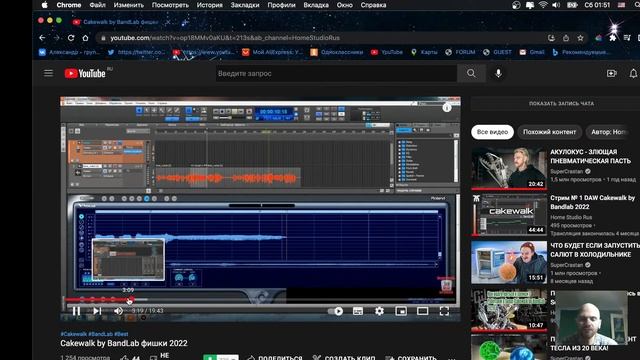Select the 'Cakewalk by BandLab фишки' browser tab

[x=121, y=22]
